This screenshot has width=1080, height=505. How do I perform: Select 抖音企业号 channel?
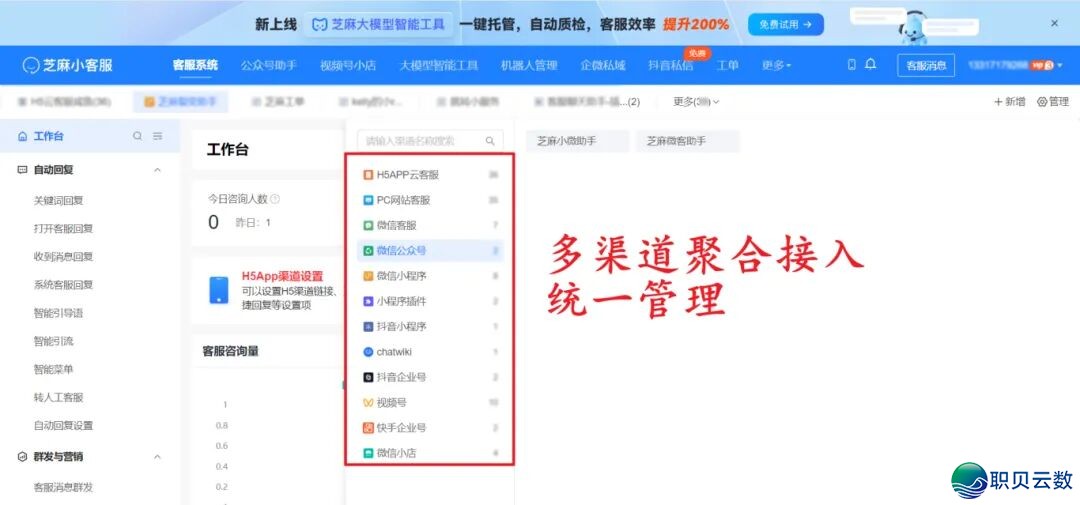pos(430,378)
